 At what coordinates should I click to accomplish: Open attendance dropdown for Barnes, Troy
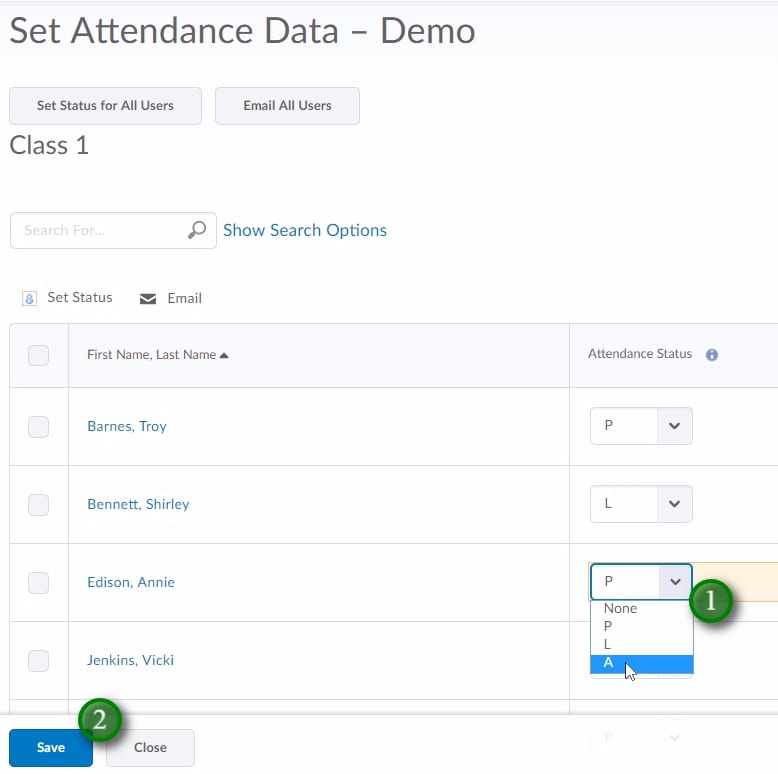point(641,426)
